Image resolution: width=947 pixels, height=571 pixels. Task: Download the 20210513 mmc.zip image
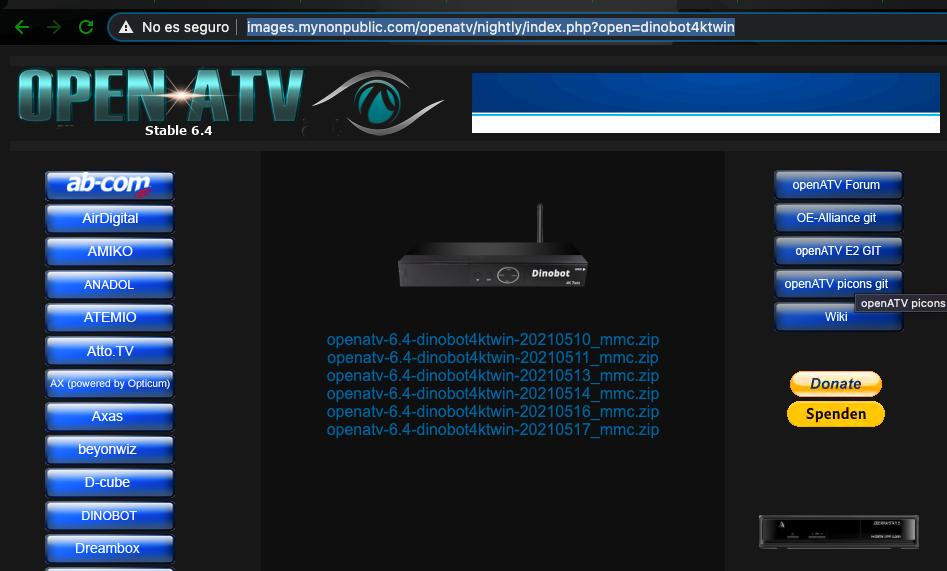coord(492,376)
